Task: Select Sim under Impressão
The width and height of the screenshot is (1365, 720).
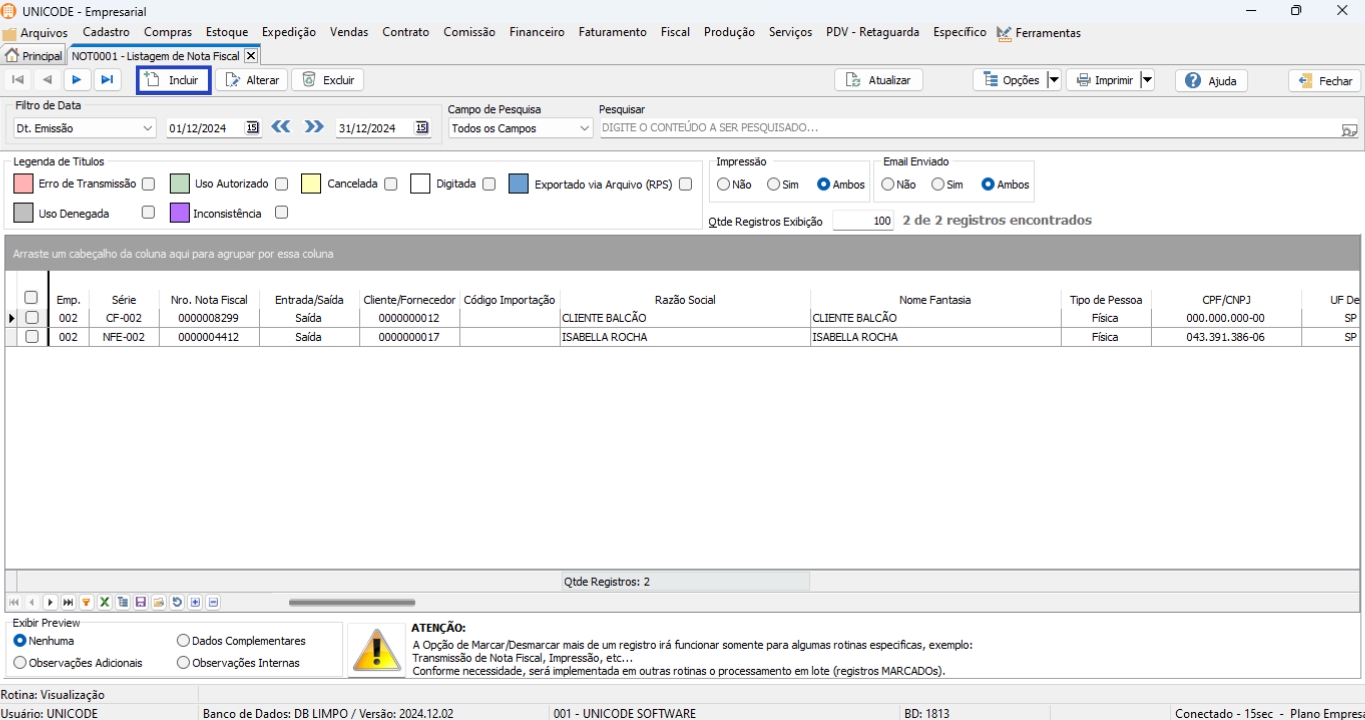Action: click(x=774, y=184)
